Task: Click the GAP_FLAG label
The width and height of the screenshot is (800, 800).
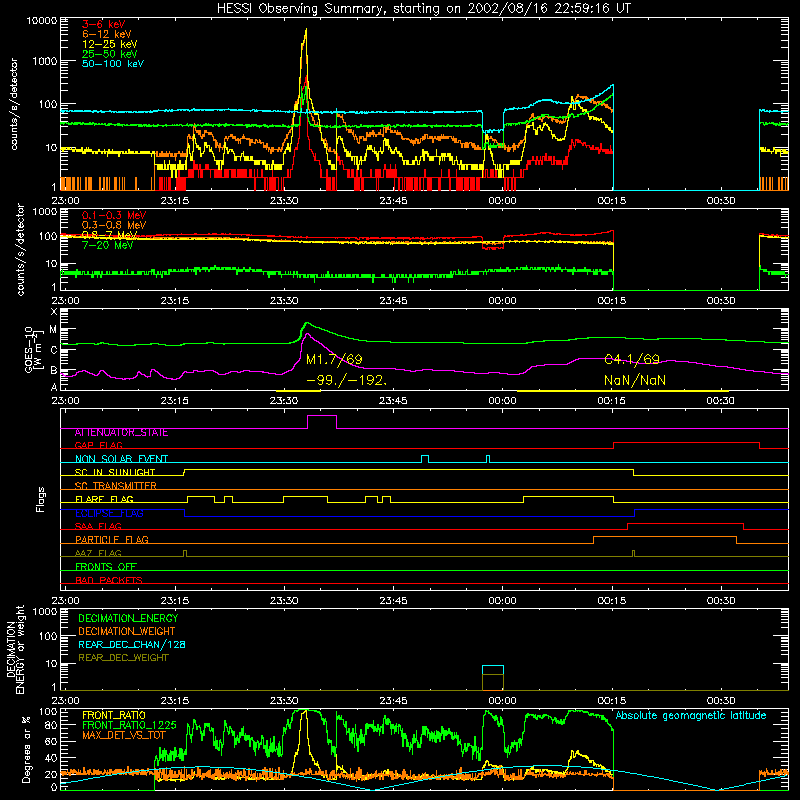Action: click(x=98, y=445)
